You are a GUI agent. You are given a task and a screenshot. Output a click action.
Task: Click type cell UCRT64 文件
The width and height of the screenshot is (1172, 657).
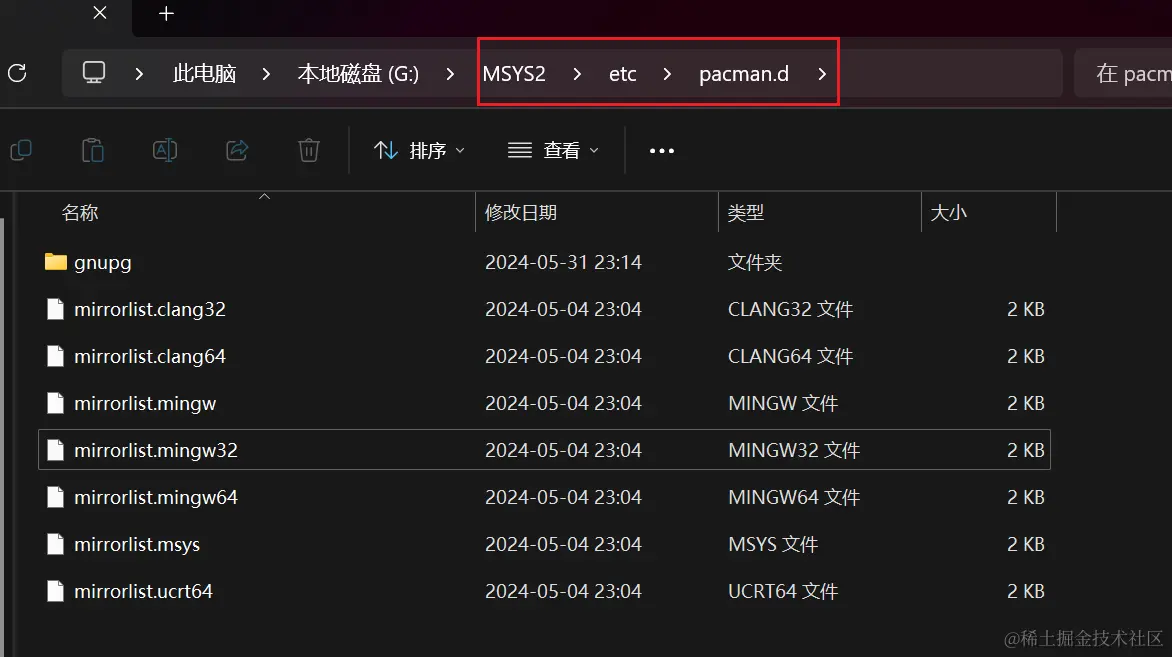tap(783, 591)
